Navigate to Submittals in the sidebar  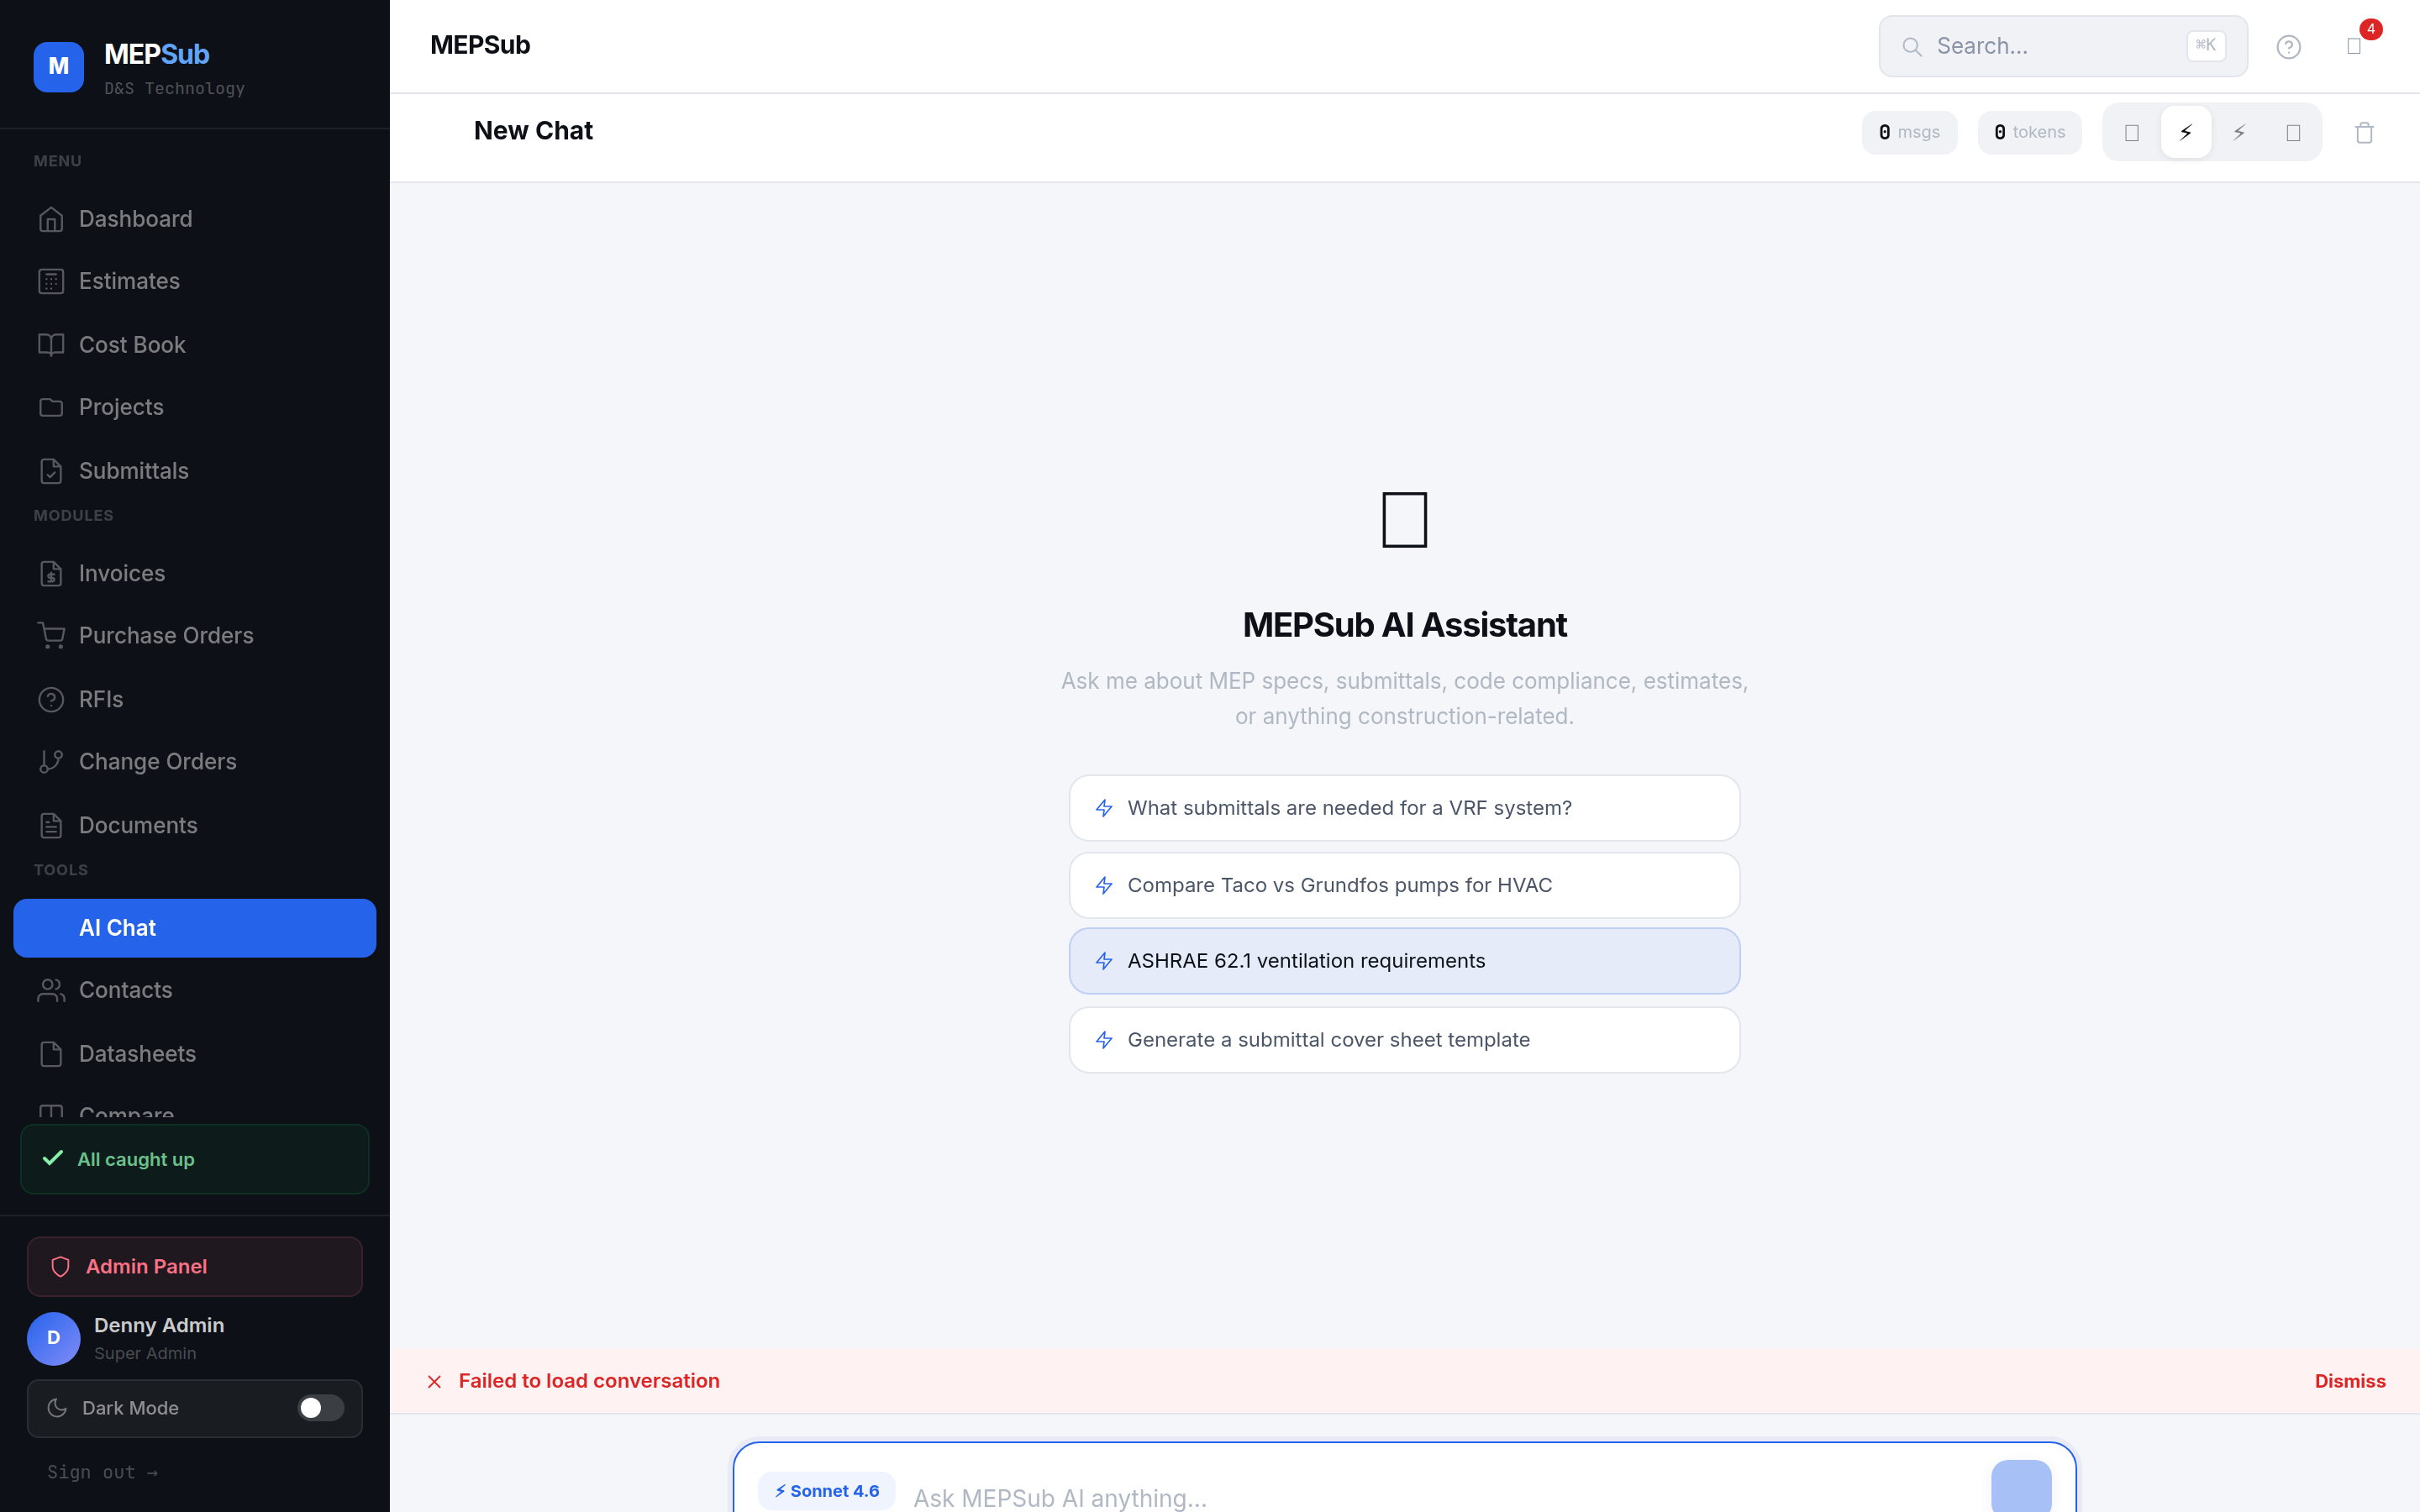(x=133, y=470)
